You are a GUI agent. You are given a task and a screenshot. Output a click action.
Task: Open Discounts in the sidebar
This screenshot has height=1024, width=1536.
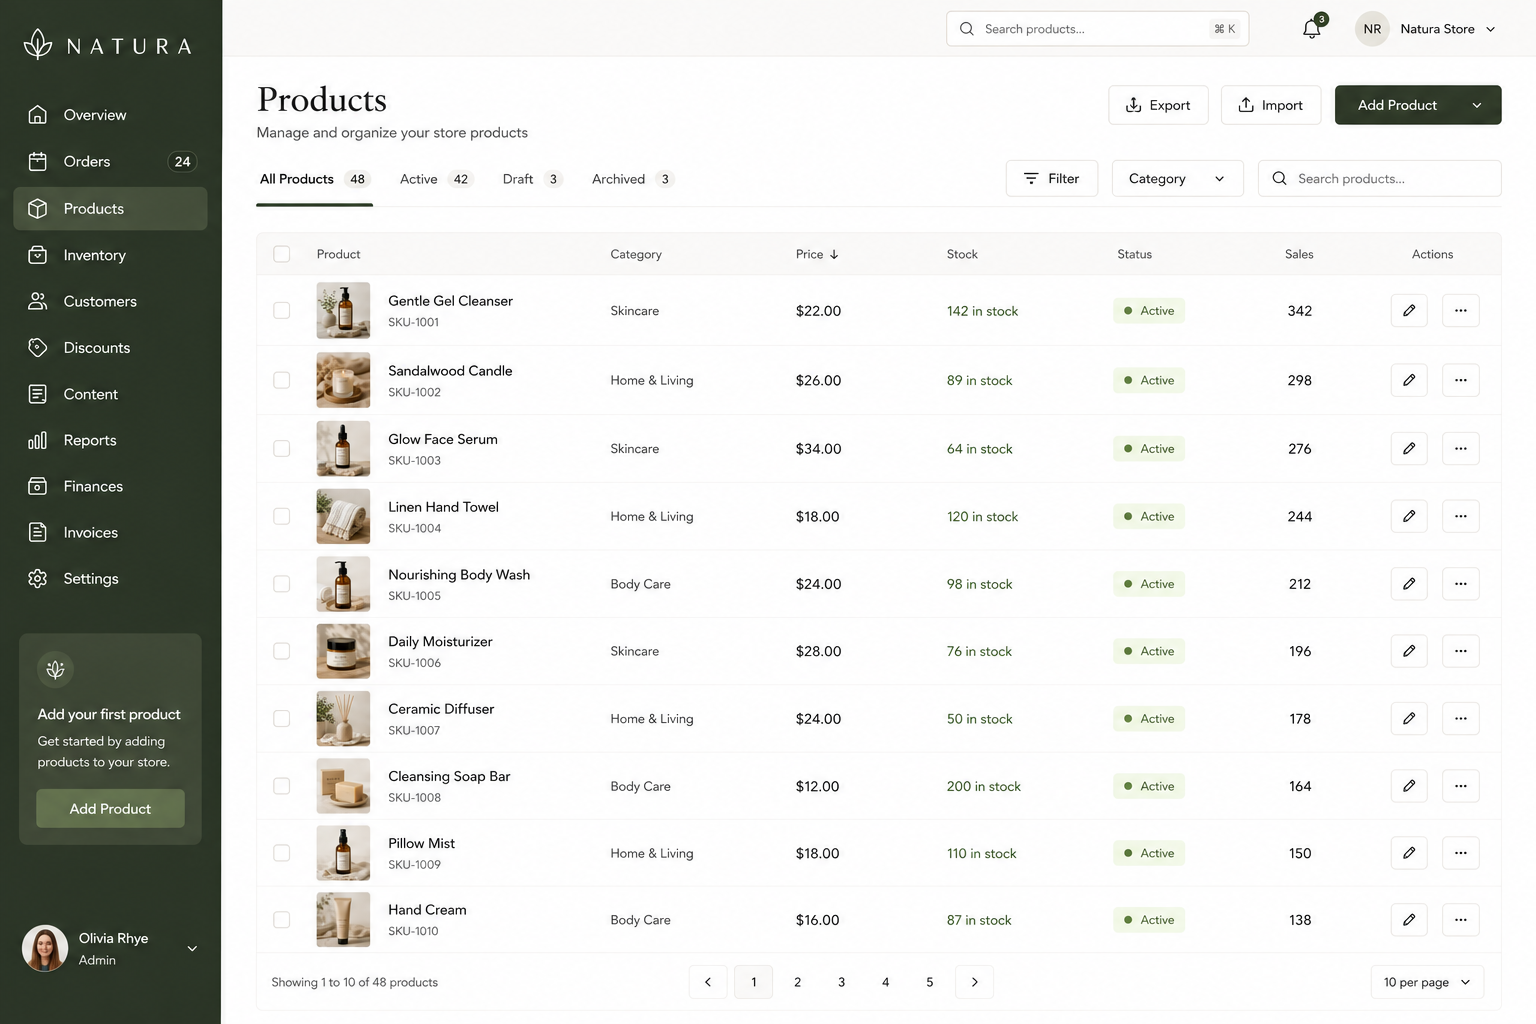pyautogui.click(x=110, y=348)
